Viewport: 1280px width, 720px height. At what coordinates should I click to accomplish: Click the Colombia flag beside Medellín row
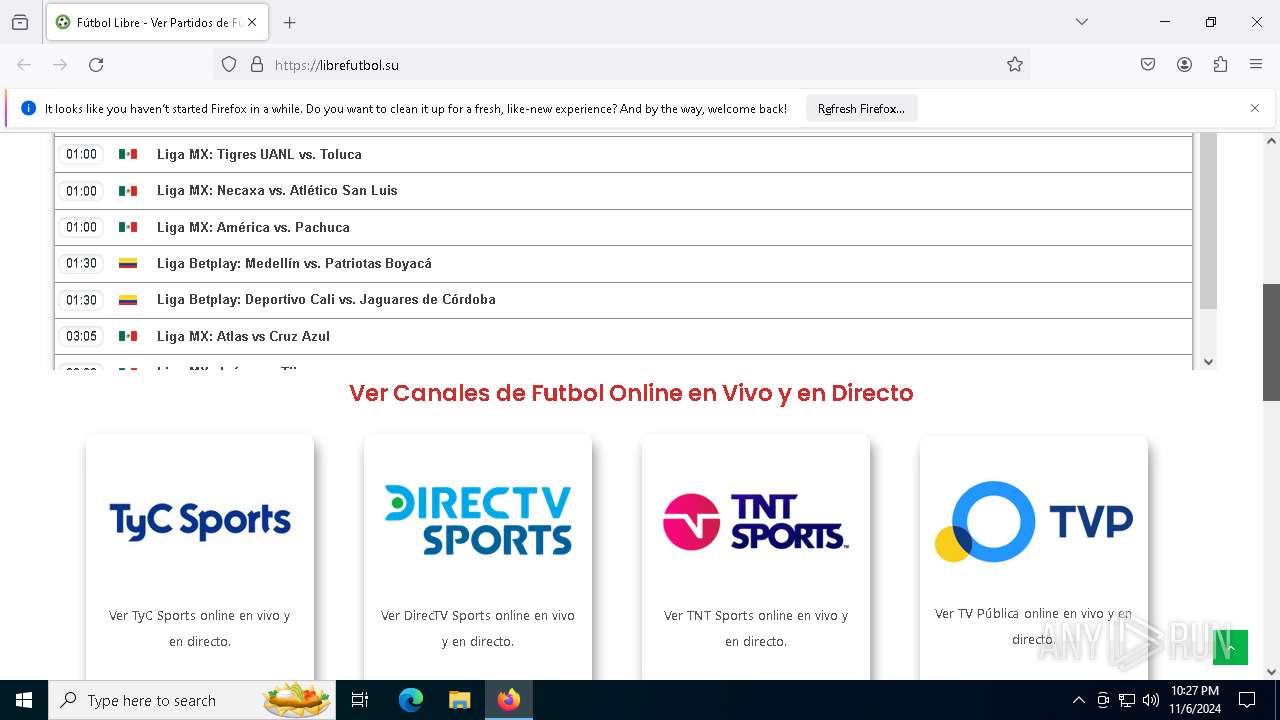tap(128, 263)
